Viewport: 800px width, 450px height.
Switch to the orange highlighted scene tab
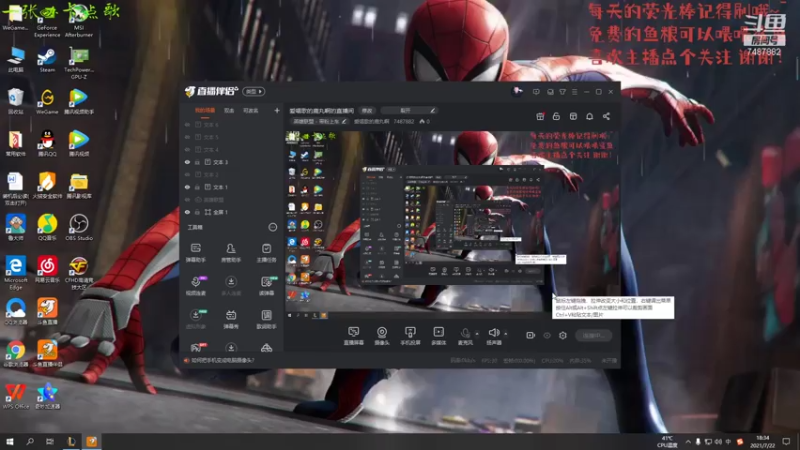pyautogui.click(x=205, y=111)
